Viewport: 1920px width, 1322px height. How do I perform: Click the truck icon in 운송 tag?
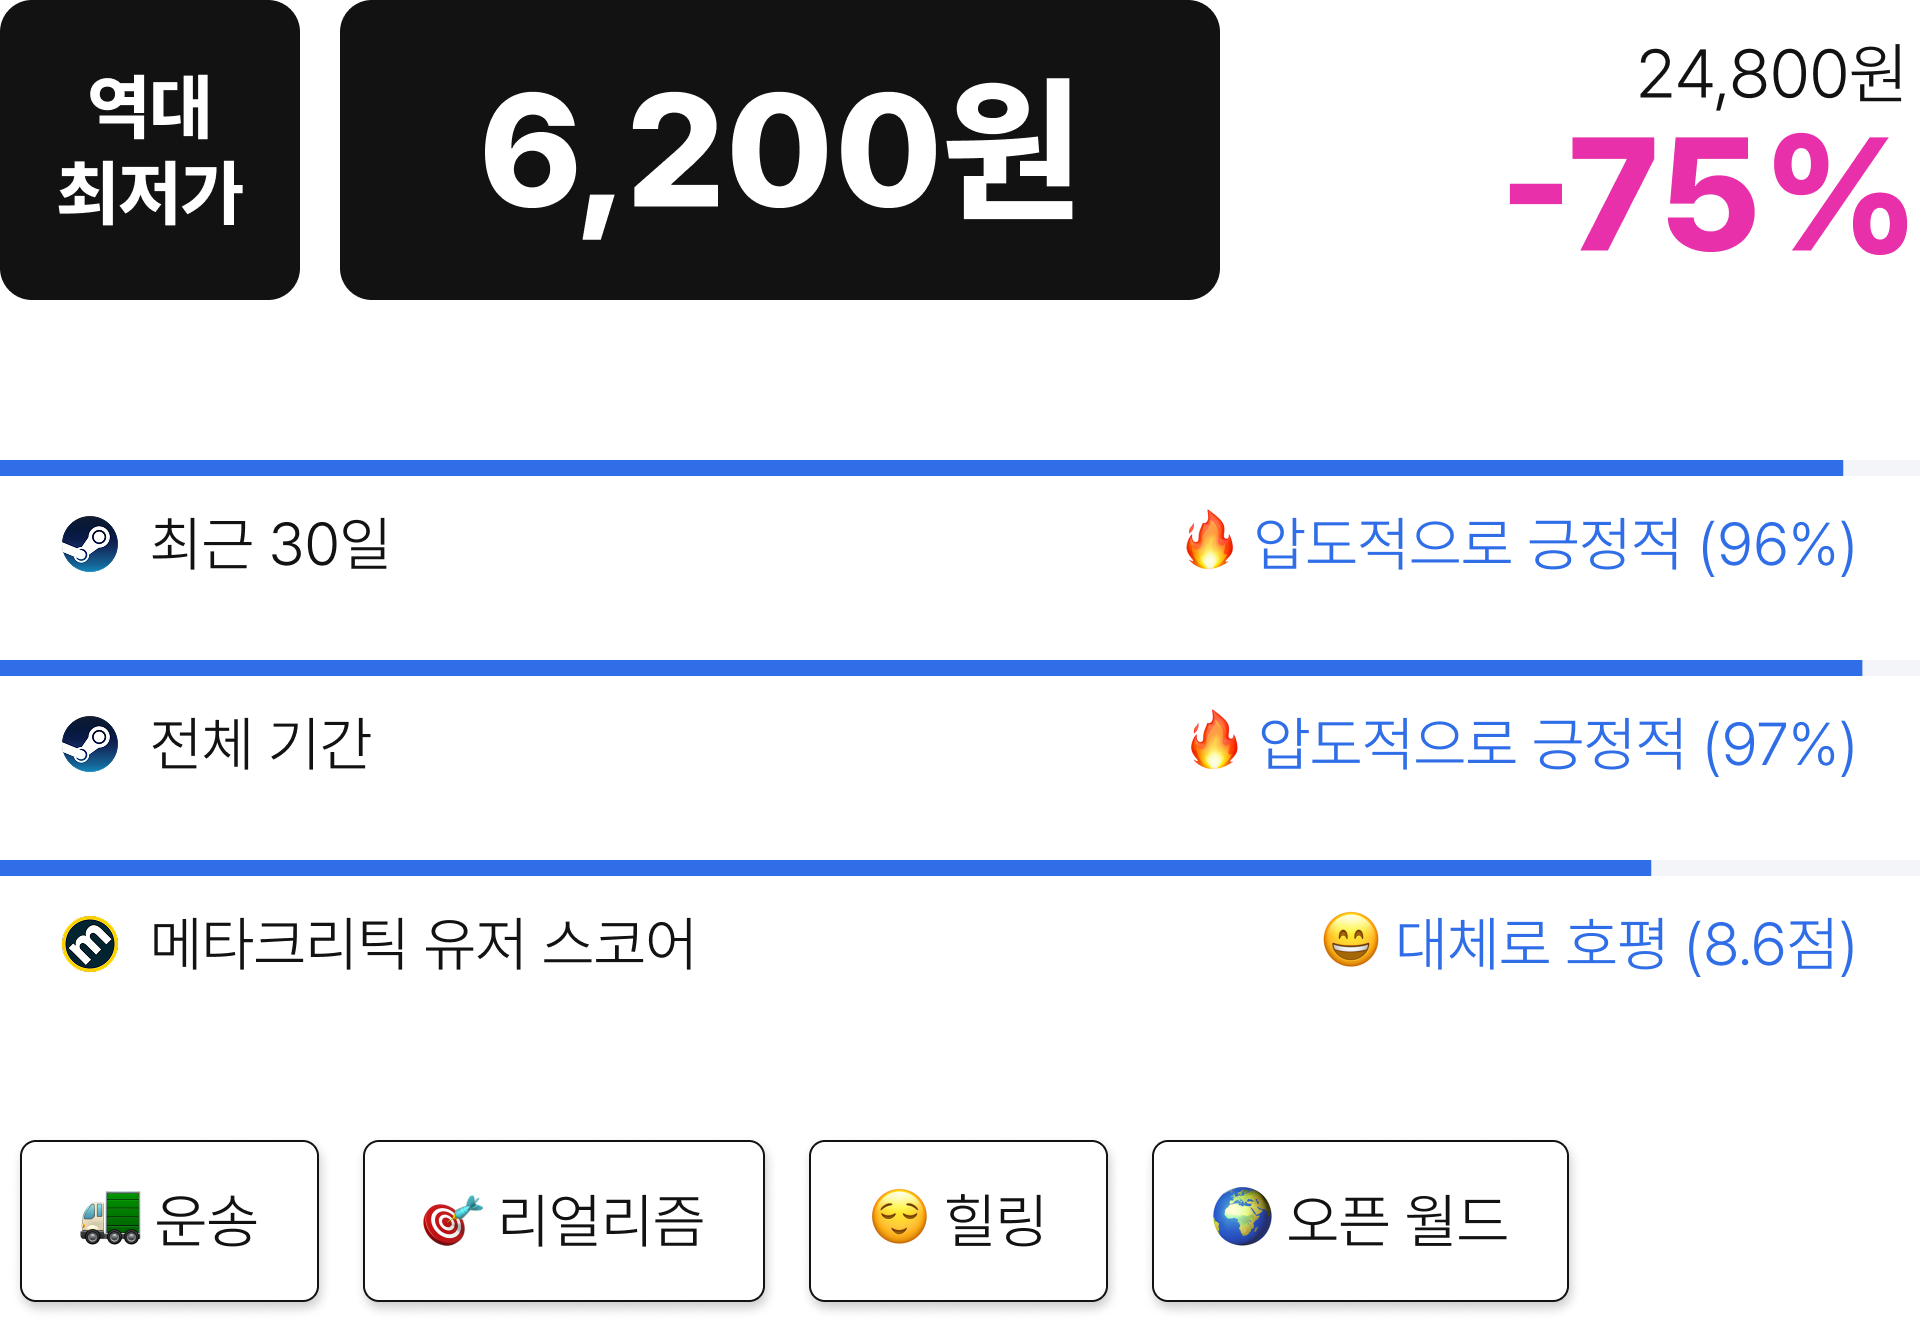pyautogui.click(x=110, y=1218)
